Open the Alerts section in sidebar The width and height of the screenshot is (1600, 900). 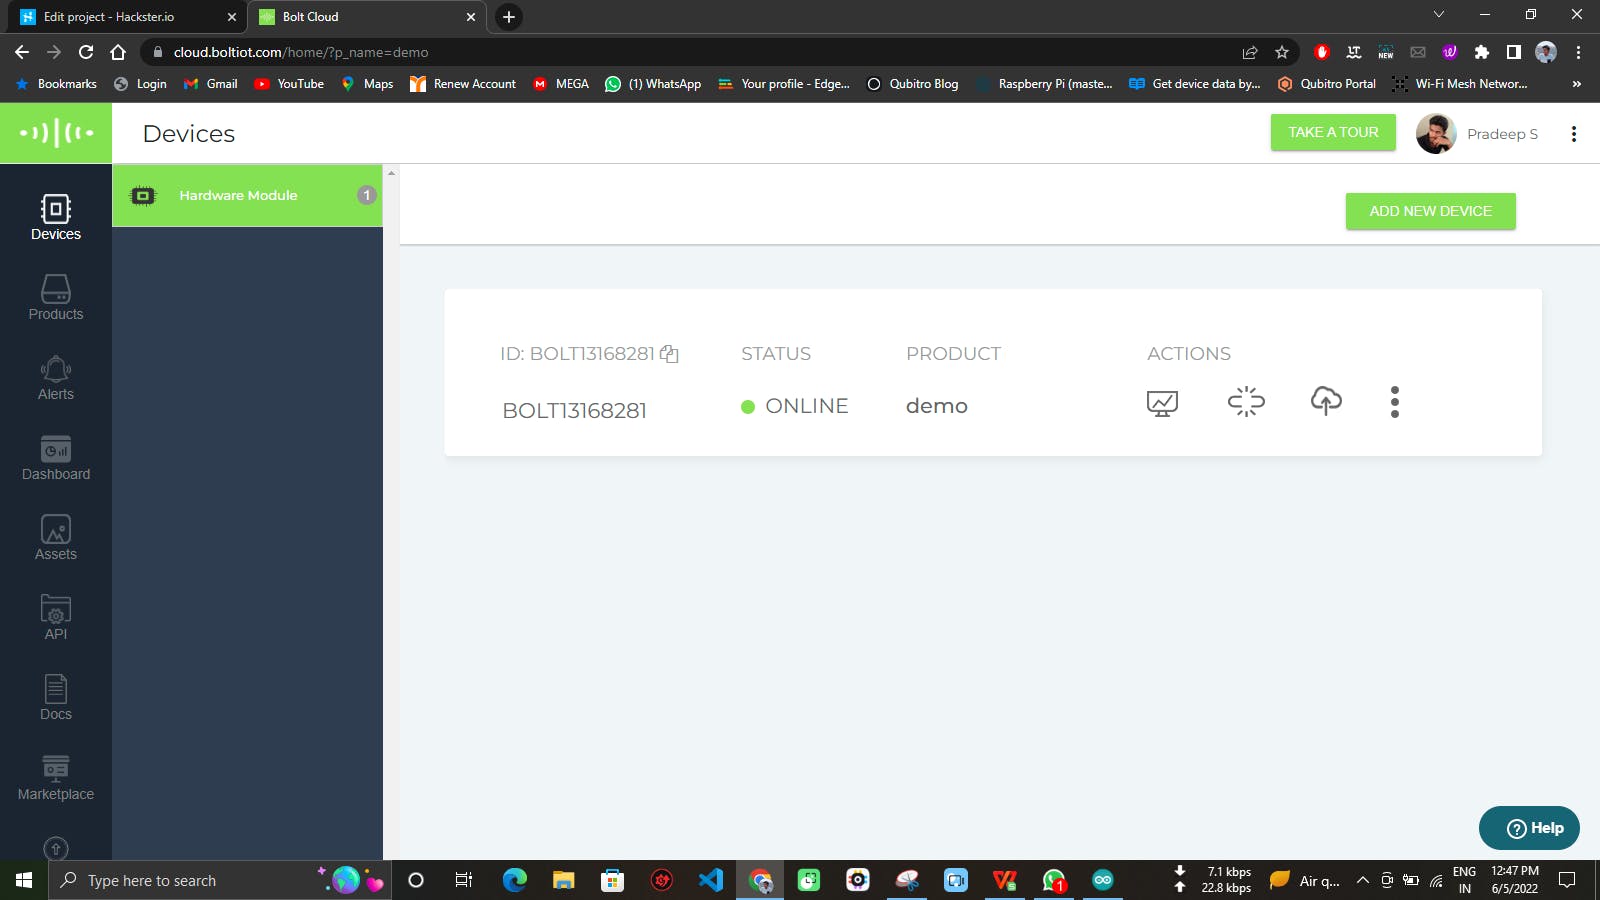pyautogui.click(x=56, y=378)
